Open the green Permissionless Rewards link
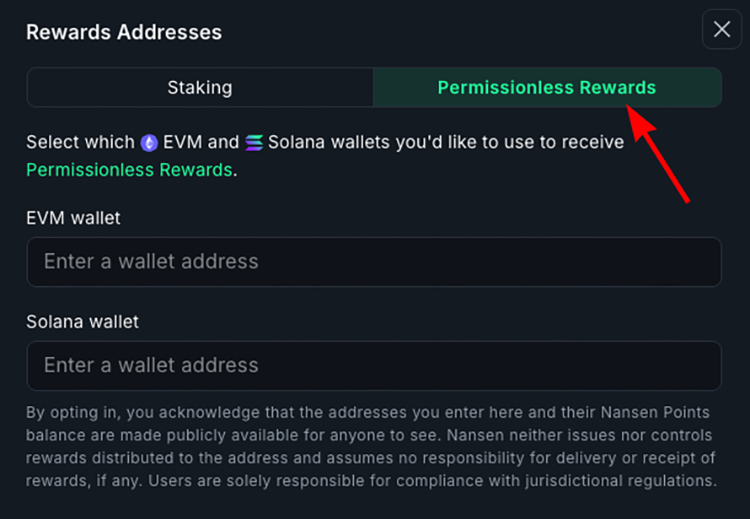Viewport: 750px width, 519px height. [x=129, y=169]
